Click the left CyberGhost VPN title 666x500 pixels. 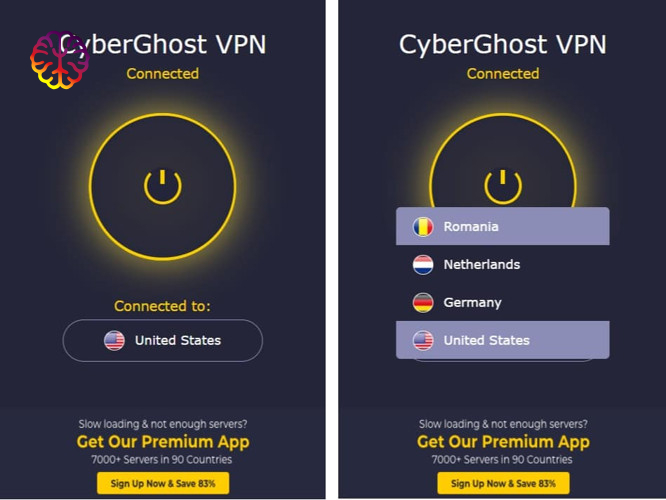click(x=163, y=45)
